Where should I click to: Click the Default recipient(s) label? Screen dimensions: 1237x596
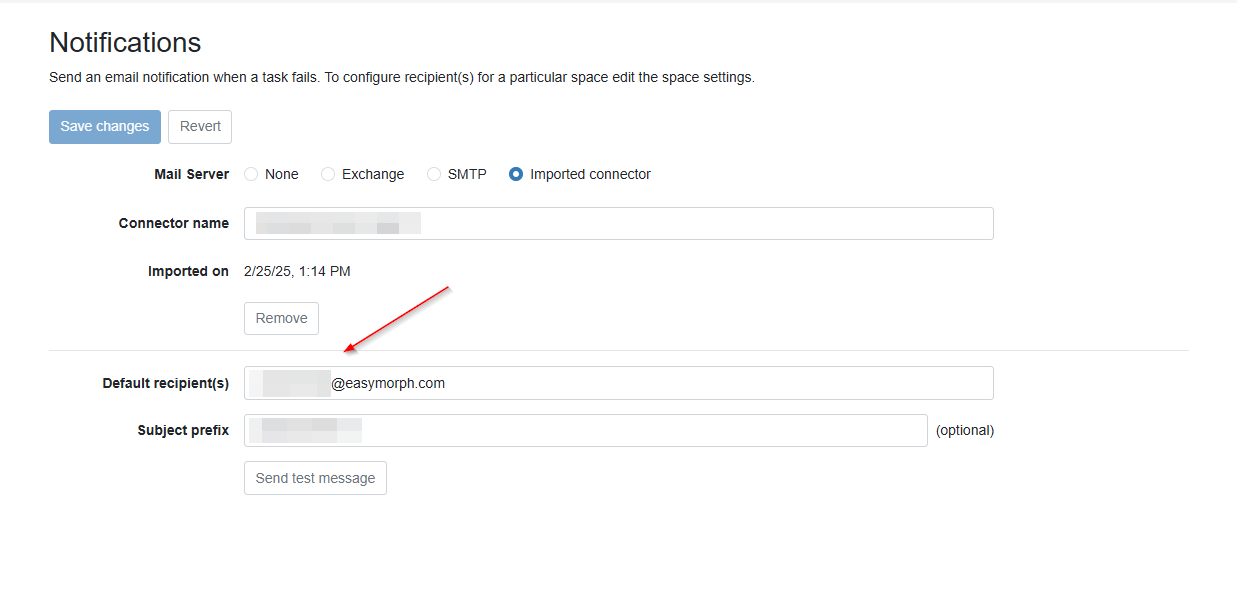165,383
